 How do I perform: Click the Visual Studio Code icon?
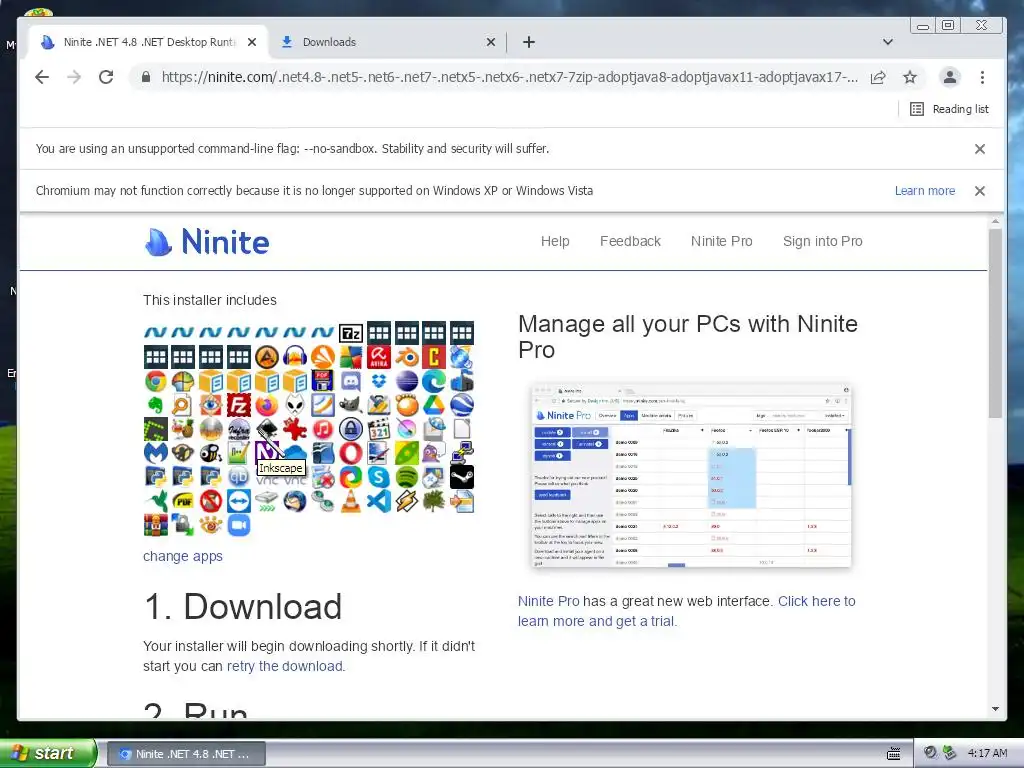(379, 501)
